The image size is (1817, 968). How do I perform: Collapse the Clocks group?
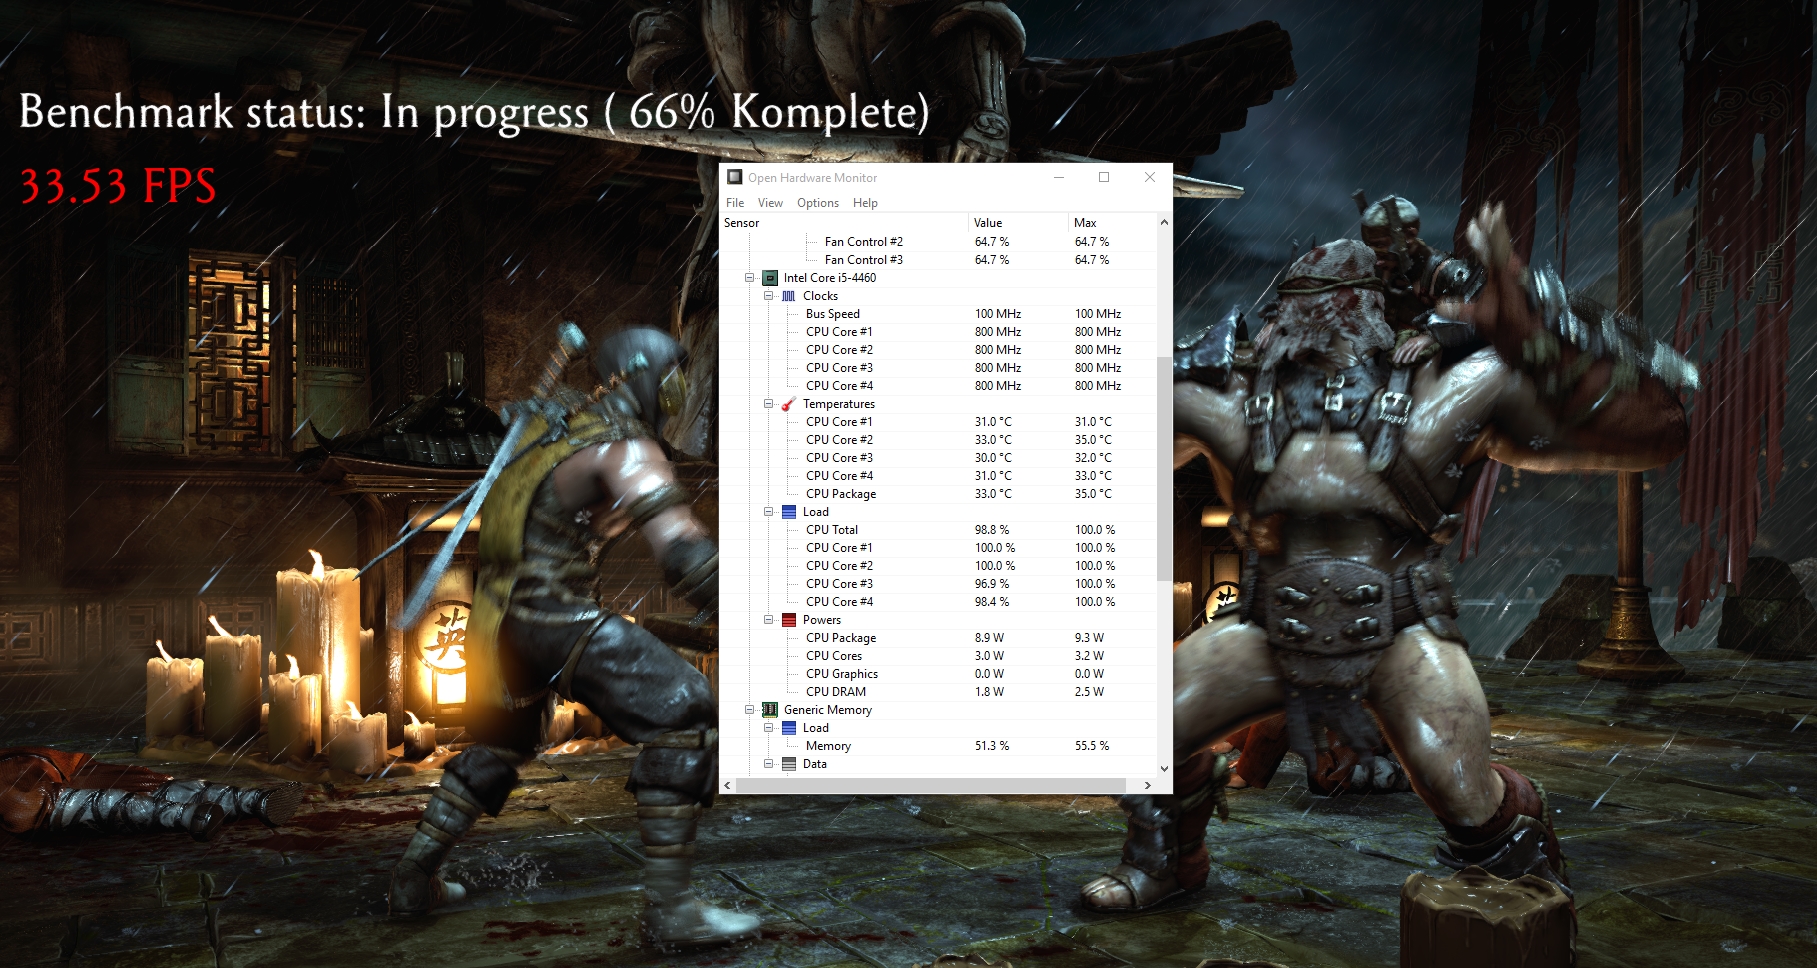(x=768, y=296)
